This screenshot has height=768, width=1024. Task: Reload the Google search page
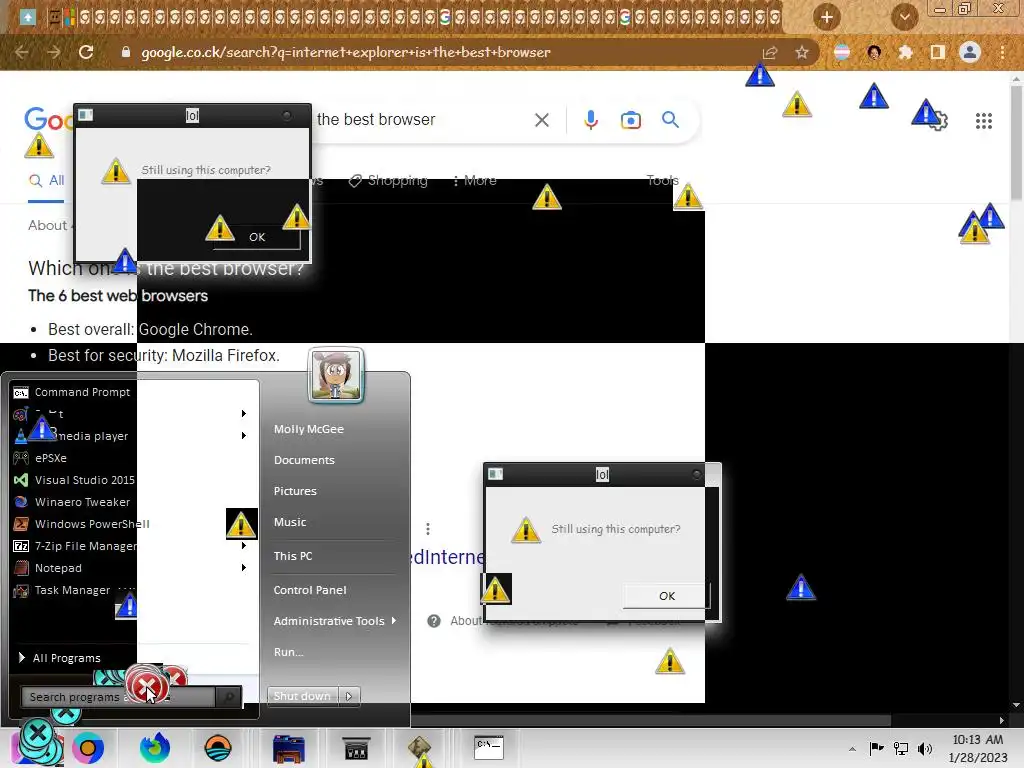86,52
